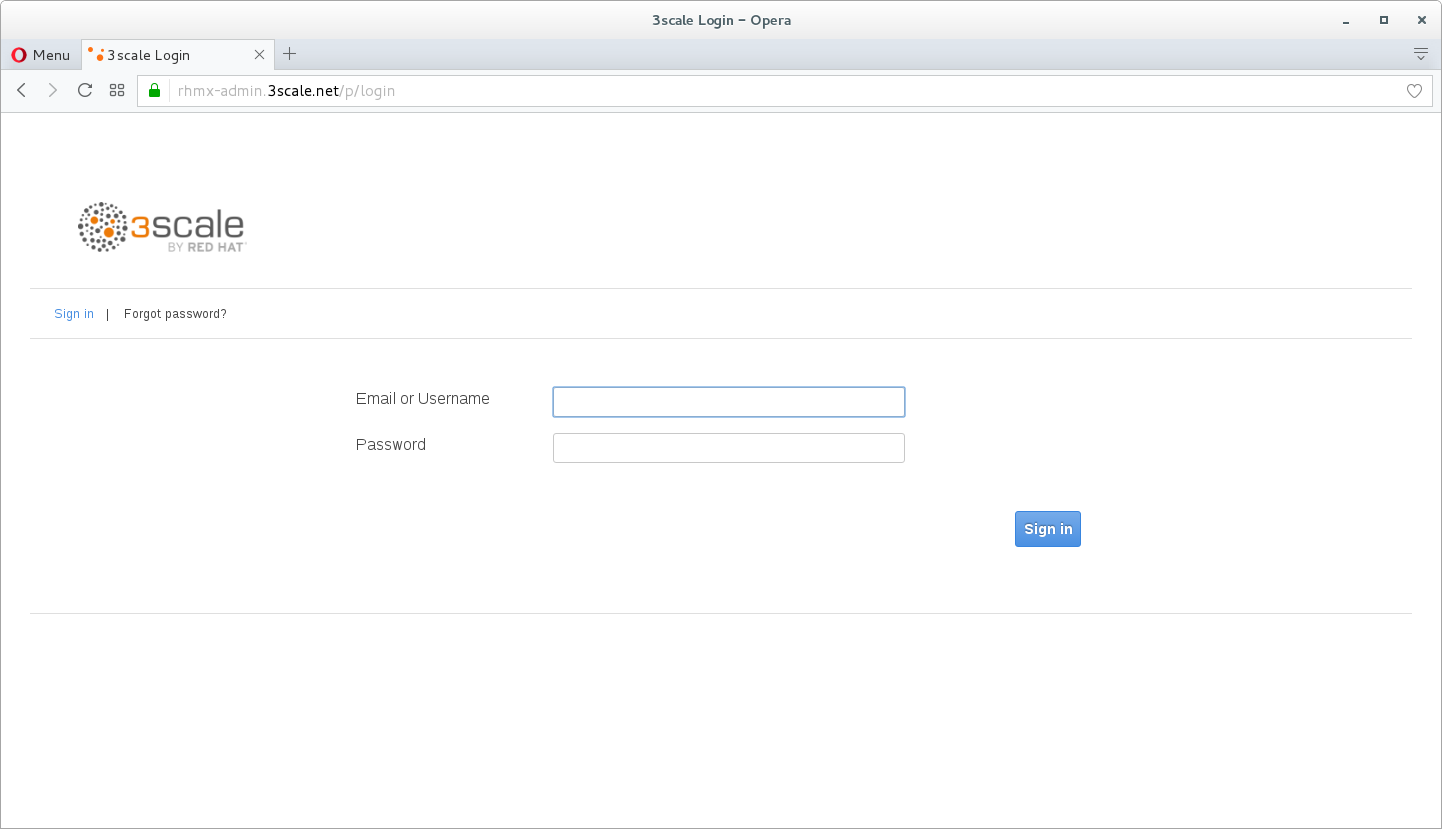Close the Opera window
Image resolution: width=1442 pixels, height=829 pixels.
1421,20
